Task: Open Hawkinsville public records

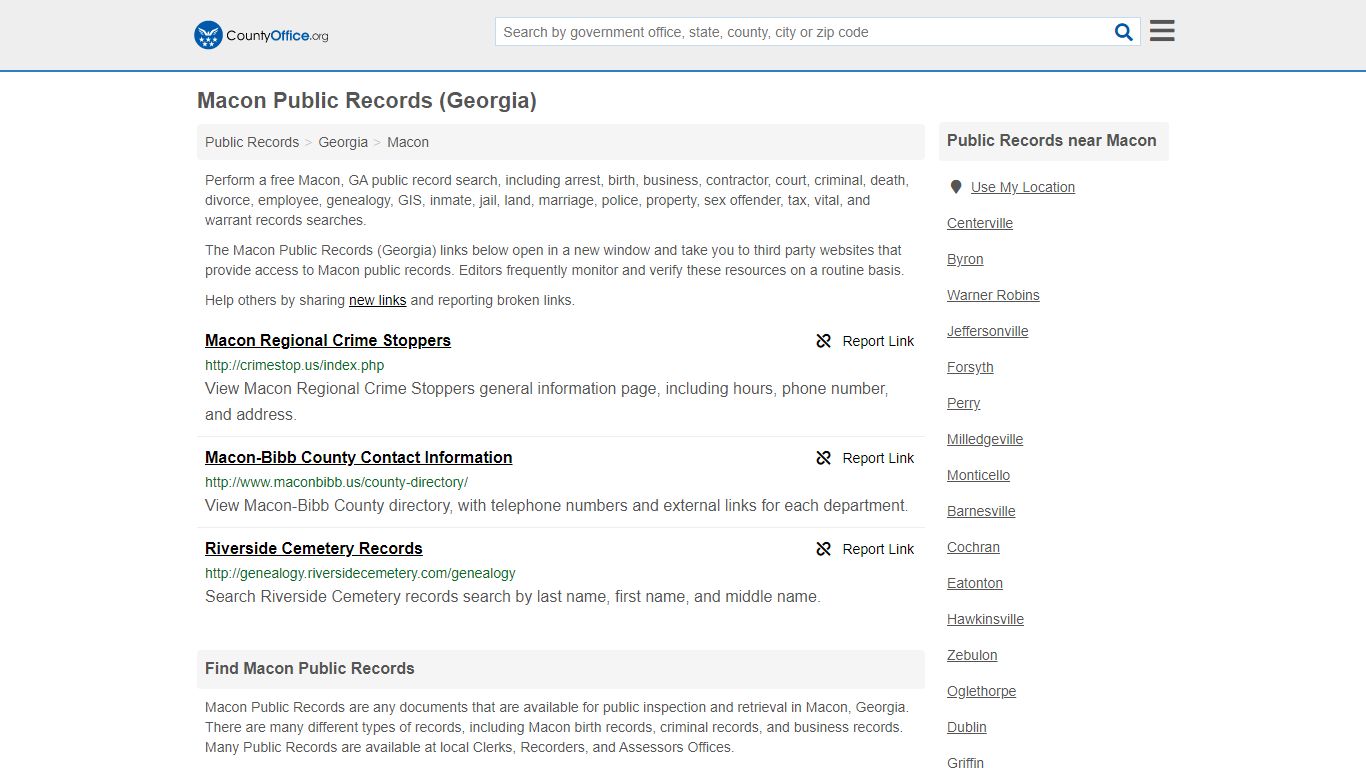Action: pyautogui.click(x=985, y=619)
